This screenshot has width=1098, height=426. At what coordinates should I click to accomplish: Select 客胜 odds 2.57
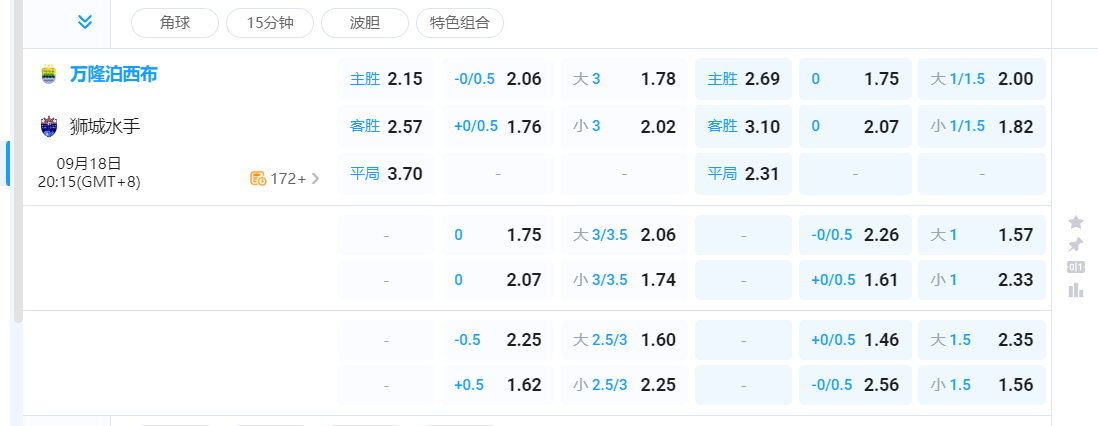(x=386, y=127)
